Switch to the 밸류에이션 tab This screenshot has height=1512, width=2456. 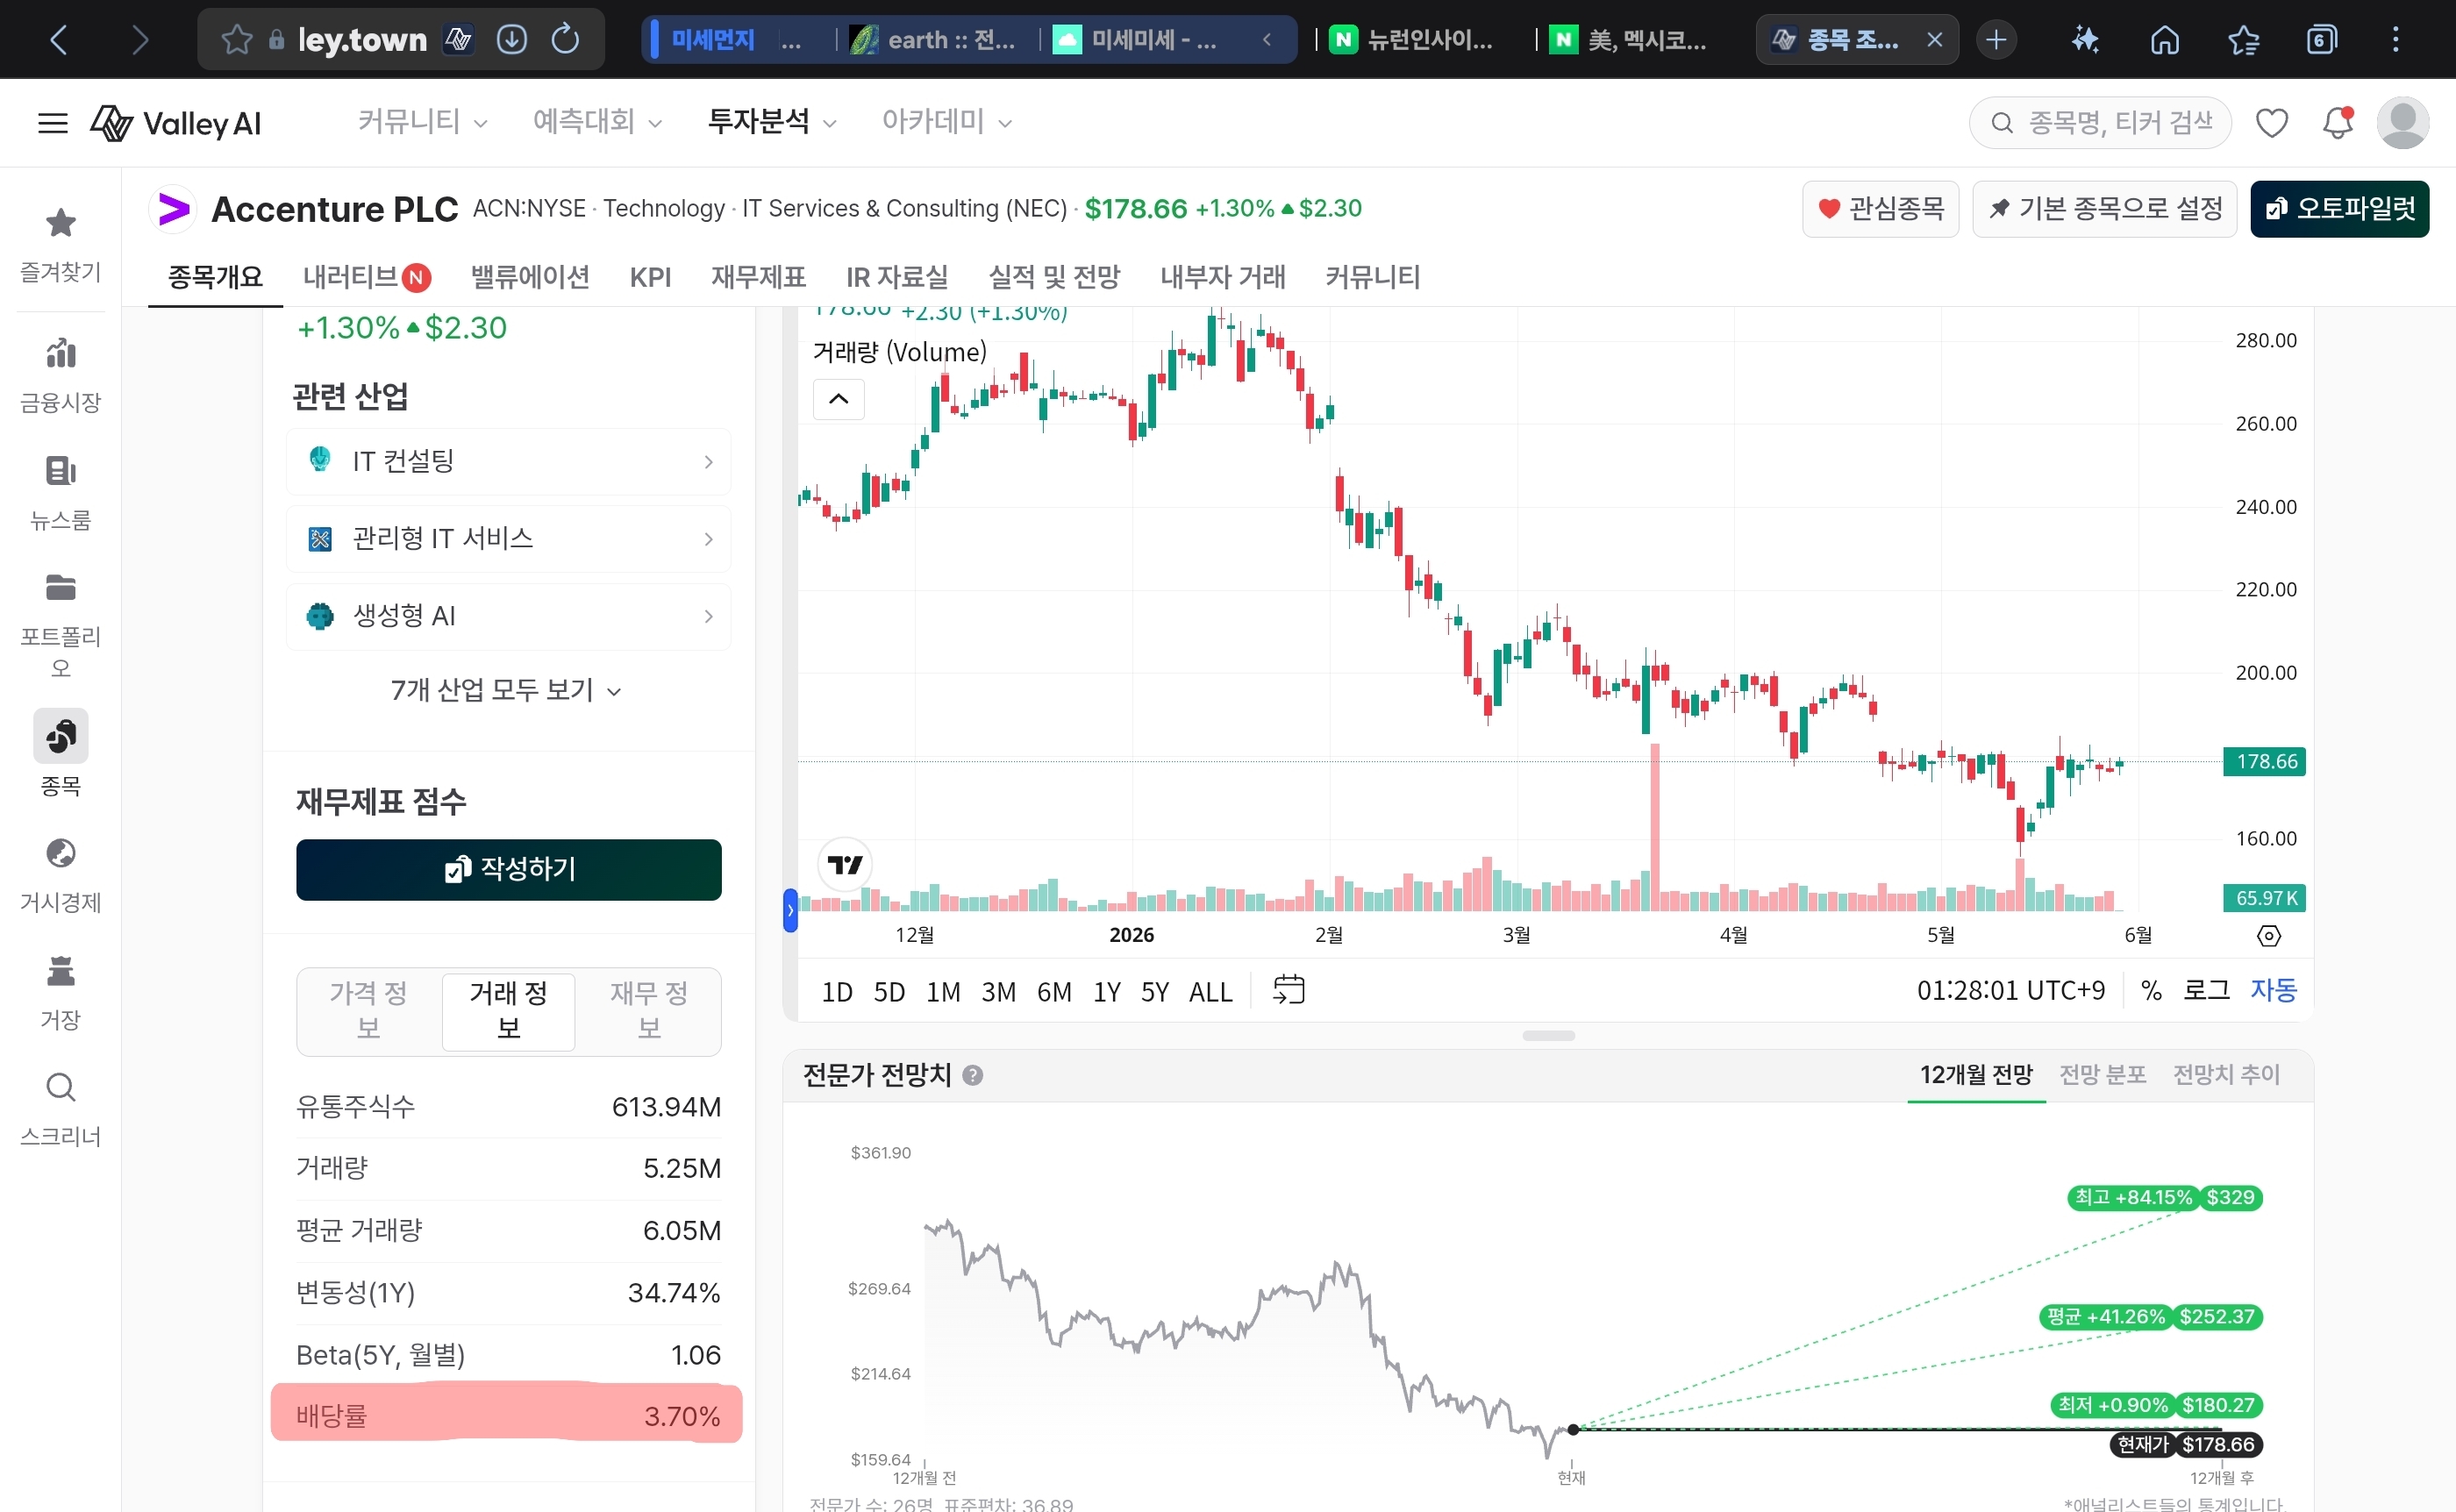[x=530, y=277]
